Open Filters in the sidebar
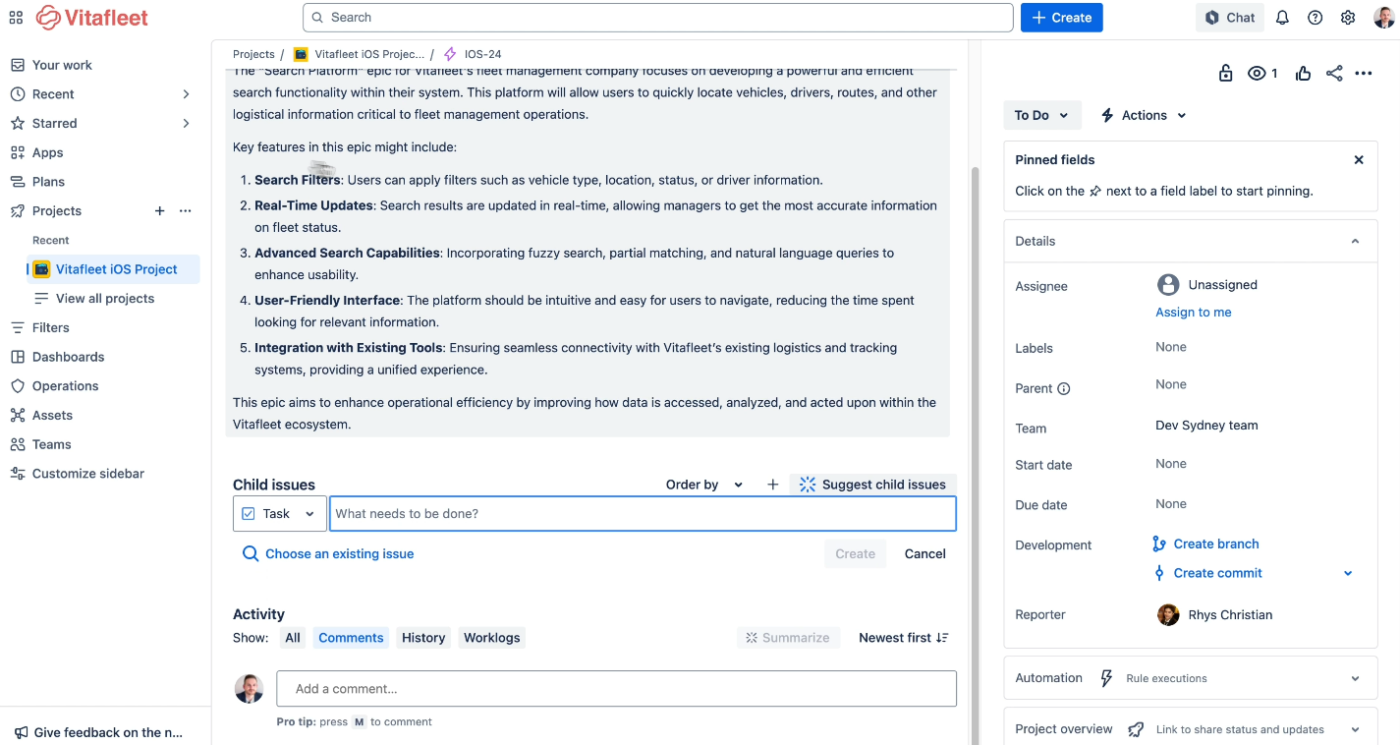This screenshot has height=745, width=1400. coord(50,327)
